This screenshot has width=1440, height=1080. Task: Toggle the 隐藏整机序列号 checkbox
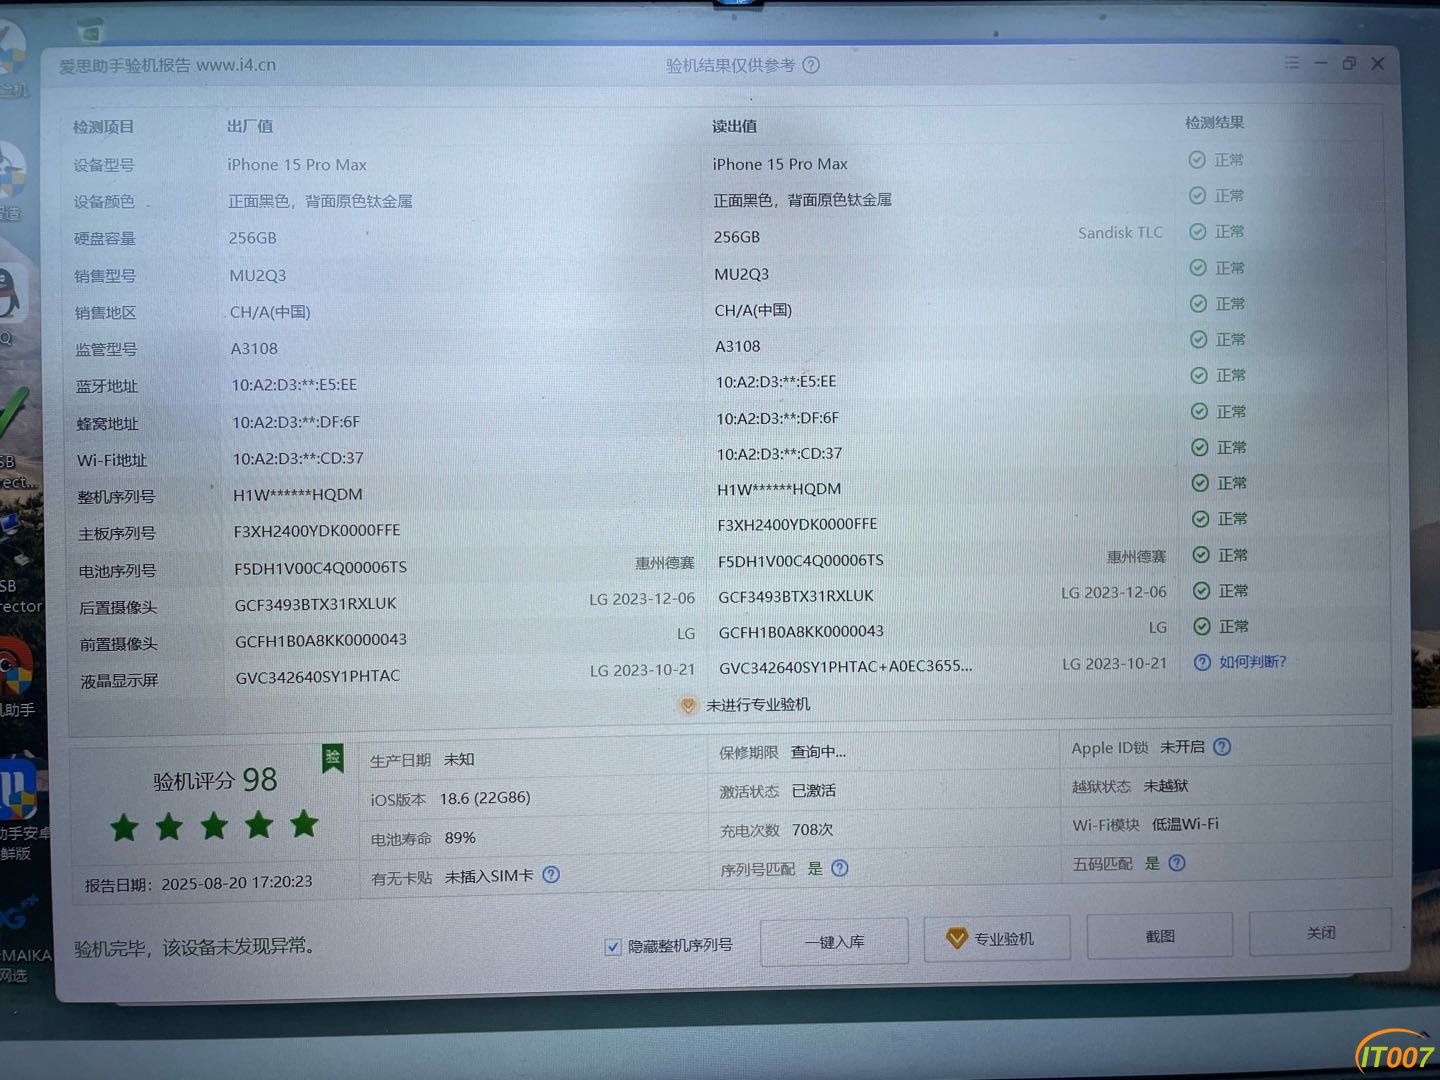point(613,947)
